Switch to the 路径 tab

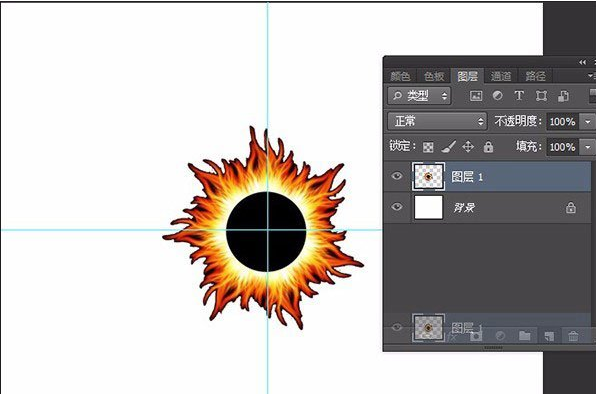[x=535, y=76]
